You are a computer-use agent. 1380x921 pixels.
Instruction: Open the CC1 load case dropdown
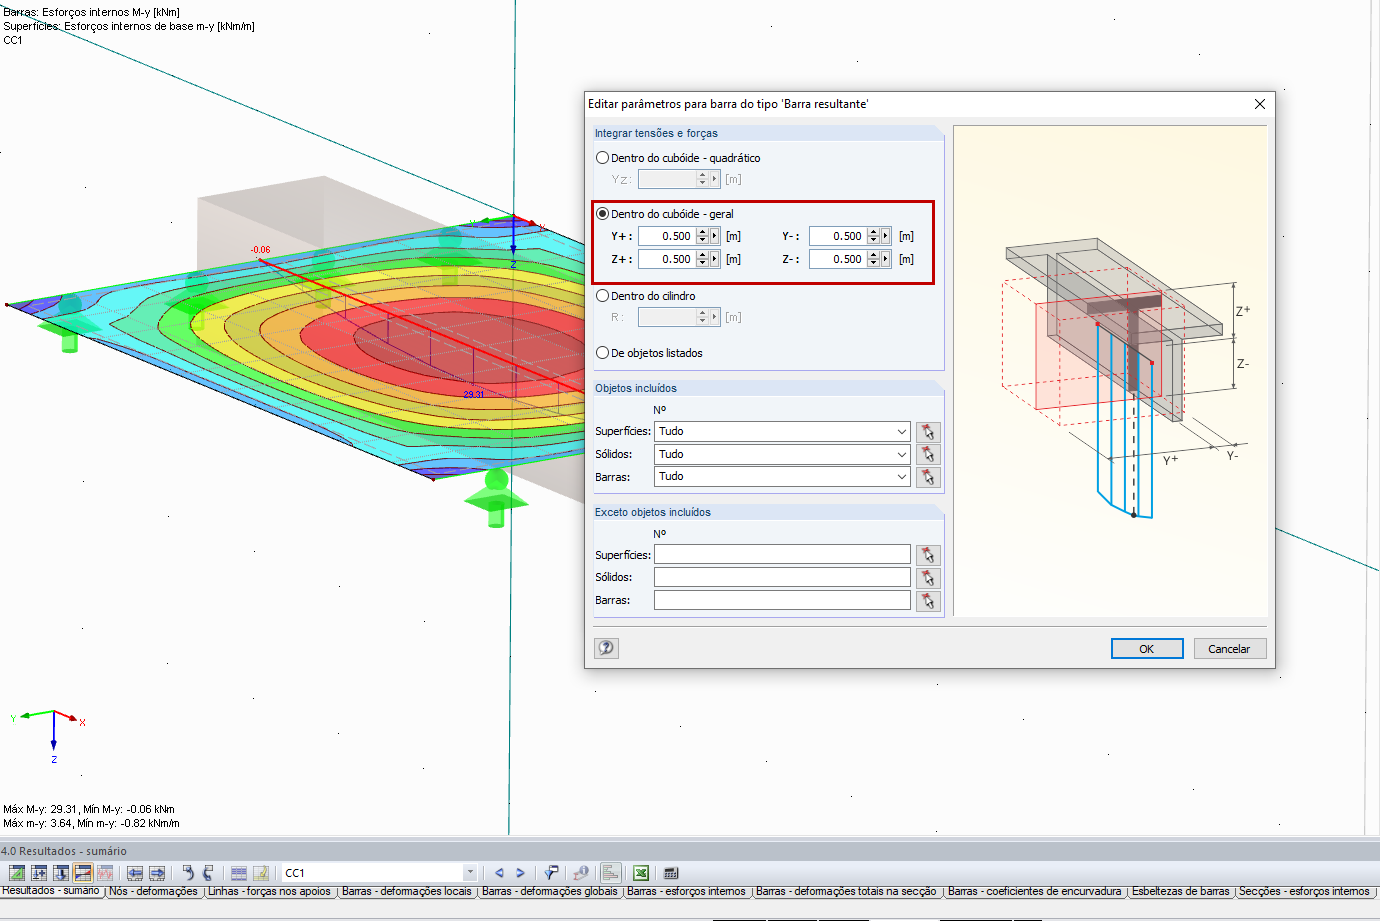(x=470, y=873)
